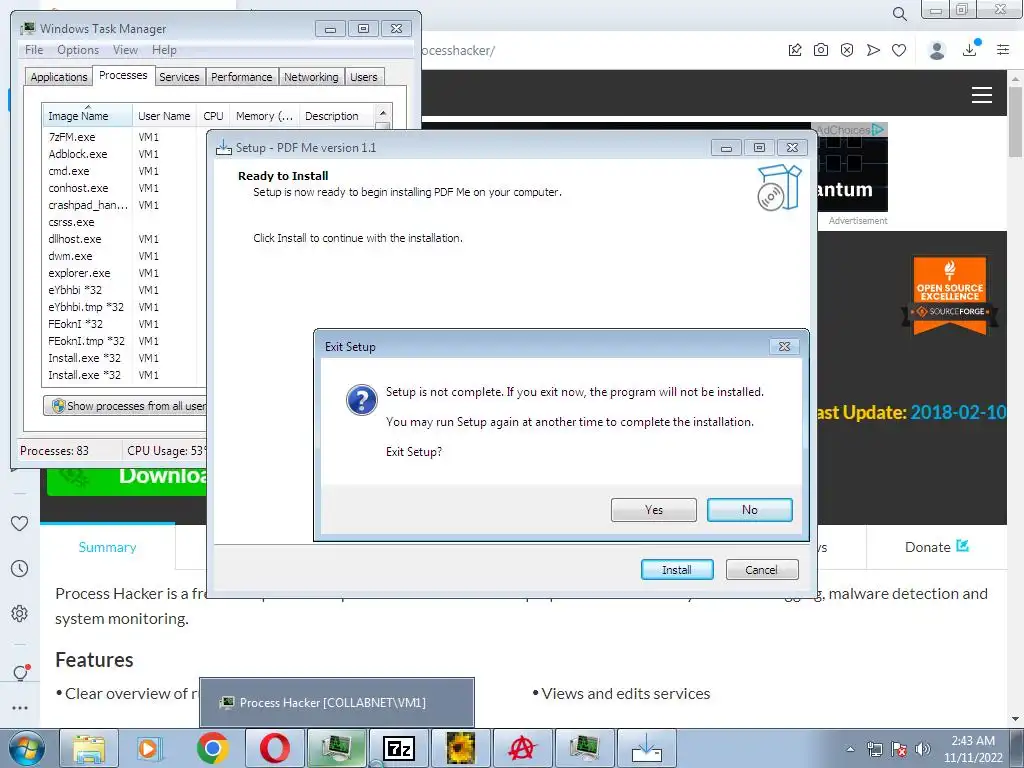This screenshot has height=768, width=1024.
Task: Click the bookmark heart icon in address bar
Action: pos(899,50)
